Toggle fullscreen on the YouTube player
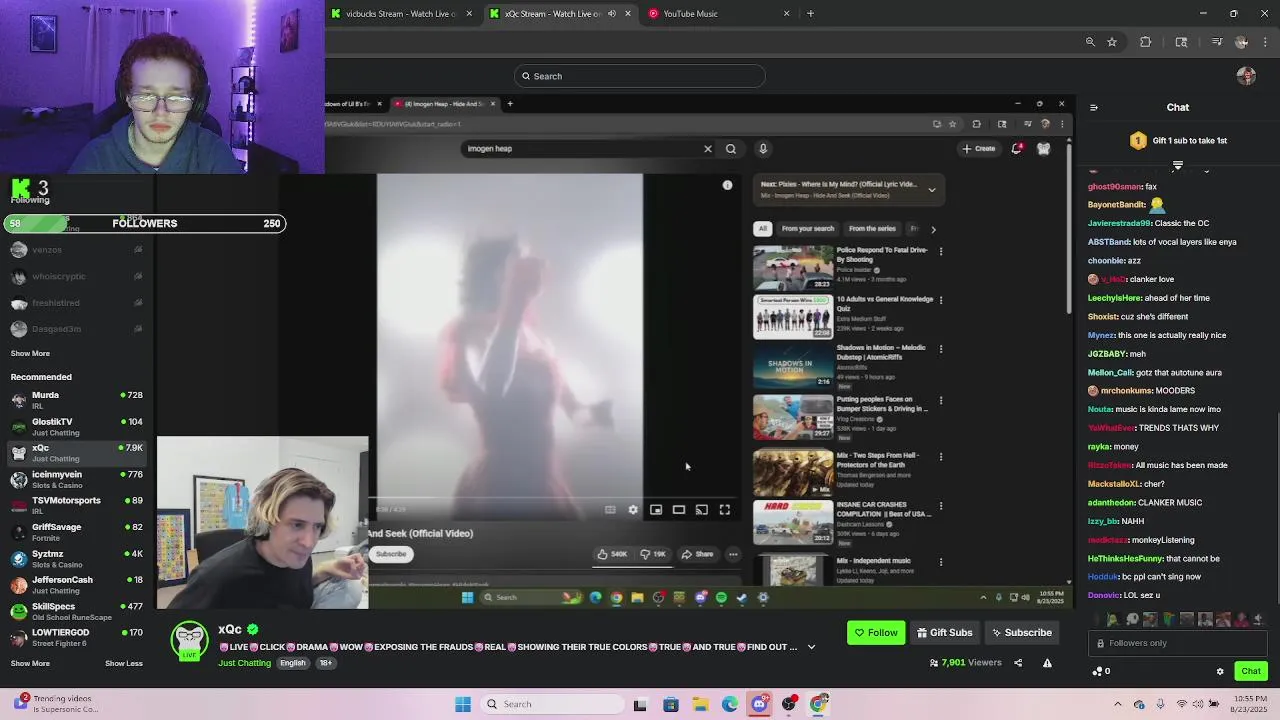Viewport: 1280px width, 720px height. [725, 510]
